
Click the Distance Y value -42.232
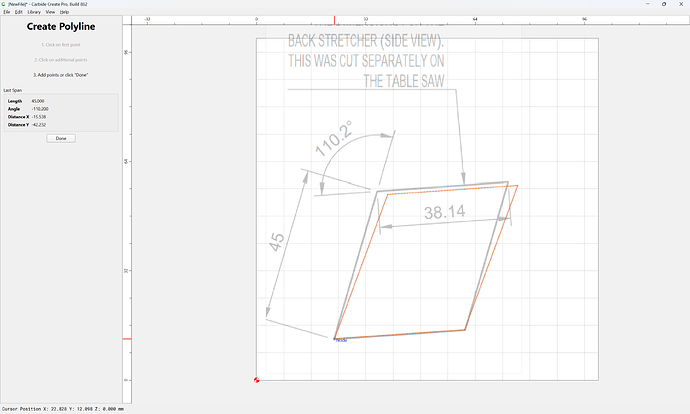39,125
